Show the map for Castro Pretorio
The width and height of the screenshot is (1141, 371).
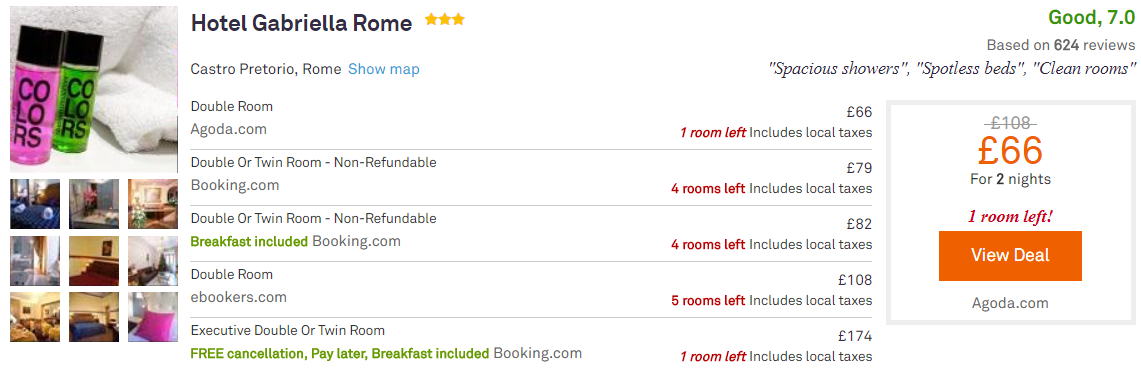383,70
